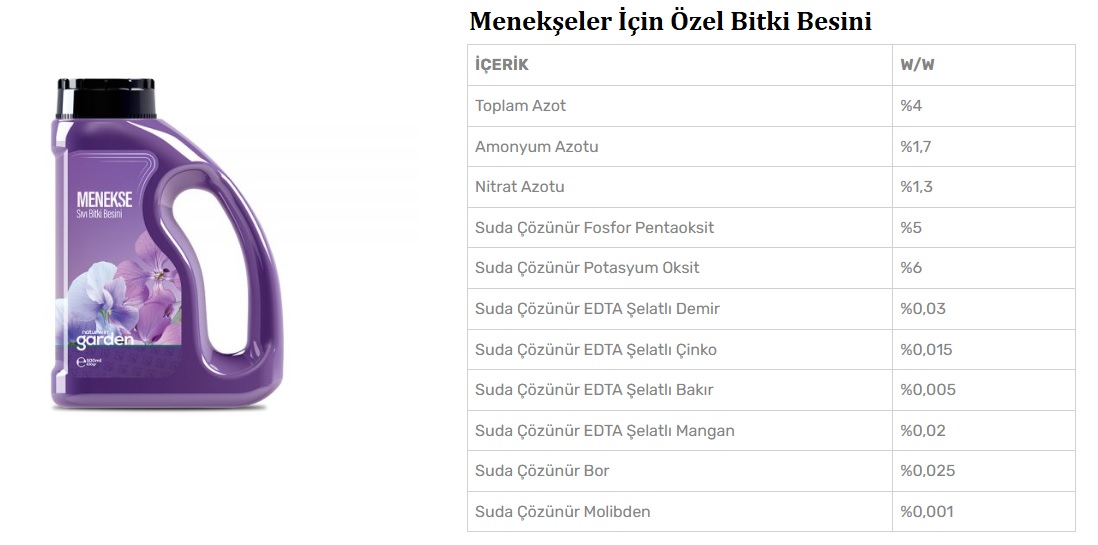Click the purple Menekşe bottle product image

pos(167,244)
